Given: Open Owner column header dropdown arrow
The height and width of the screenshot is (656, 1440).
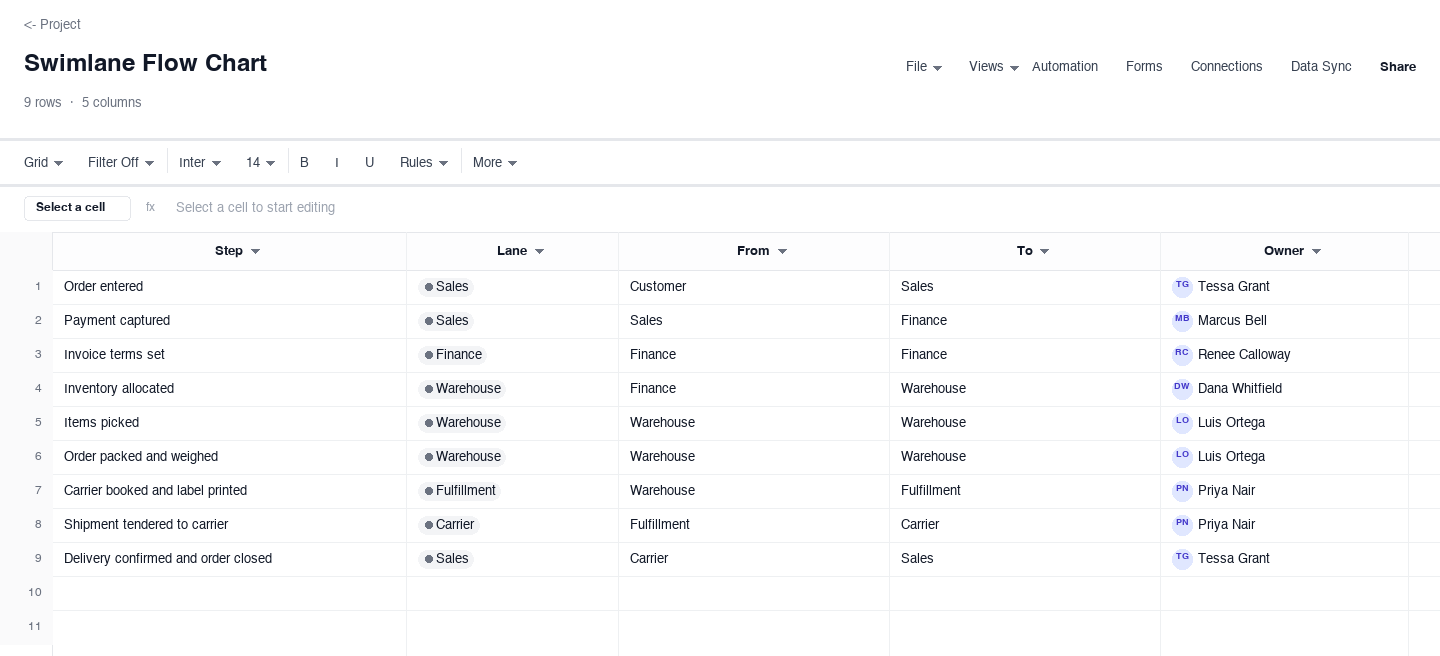Looking at the screenshot, I should 1316,252.
